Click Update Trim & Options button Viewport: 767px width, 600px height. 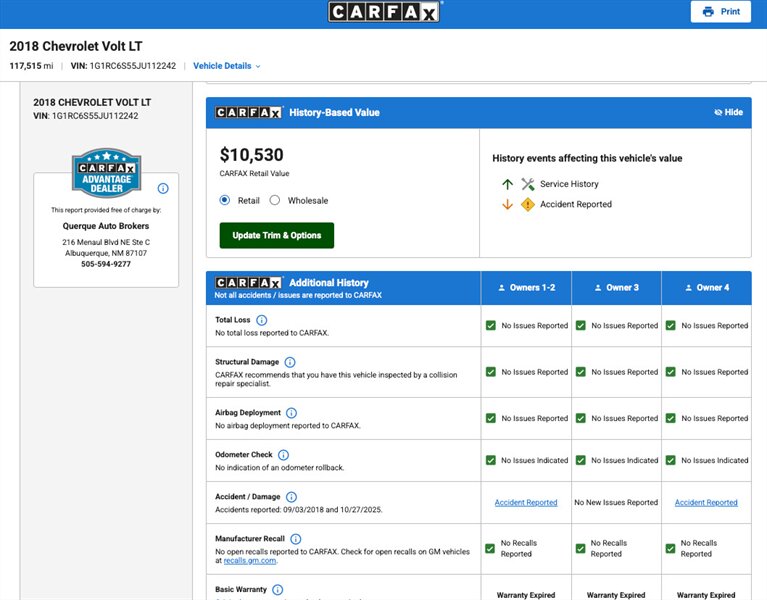[277, 236]
